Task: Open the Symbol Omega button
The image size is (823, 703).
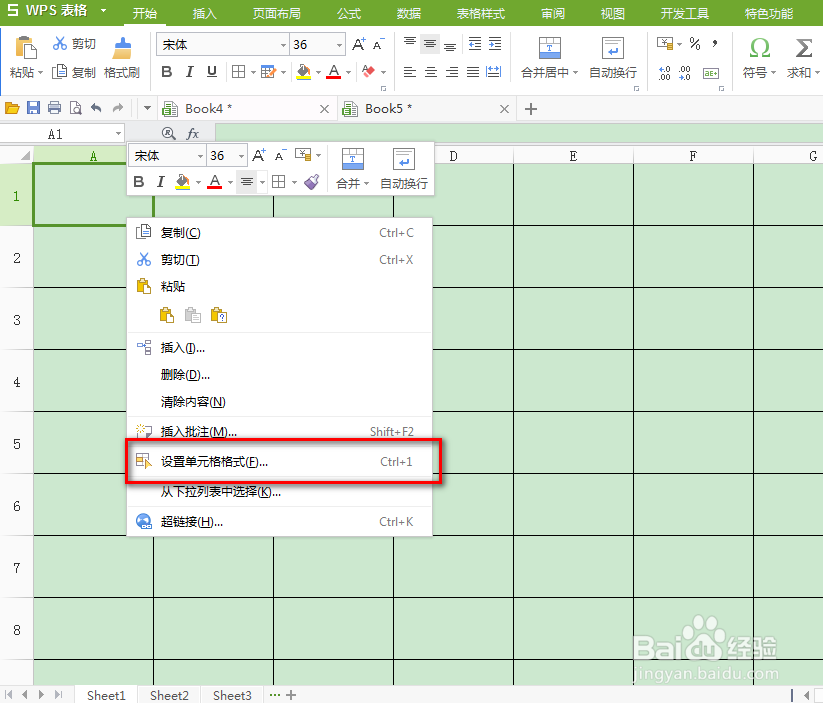Action: tap(759, 48)
